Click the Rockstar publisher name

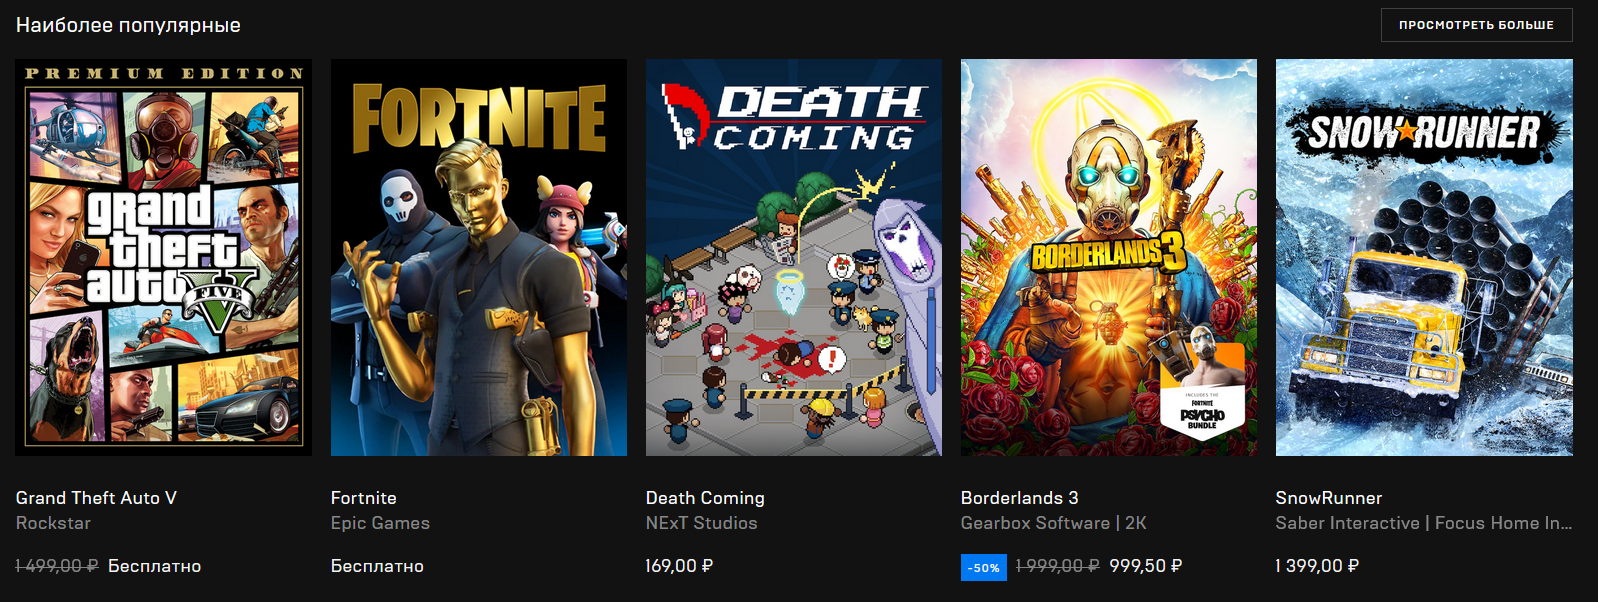coord(53,523)
